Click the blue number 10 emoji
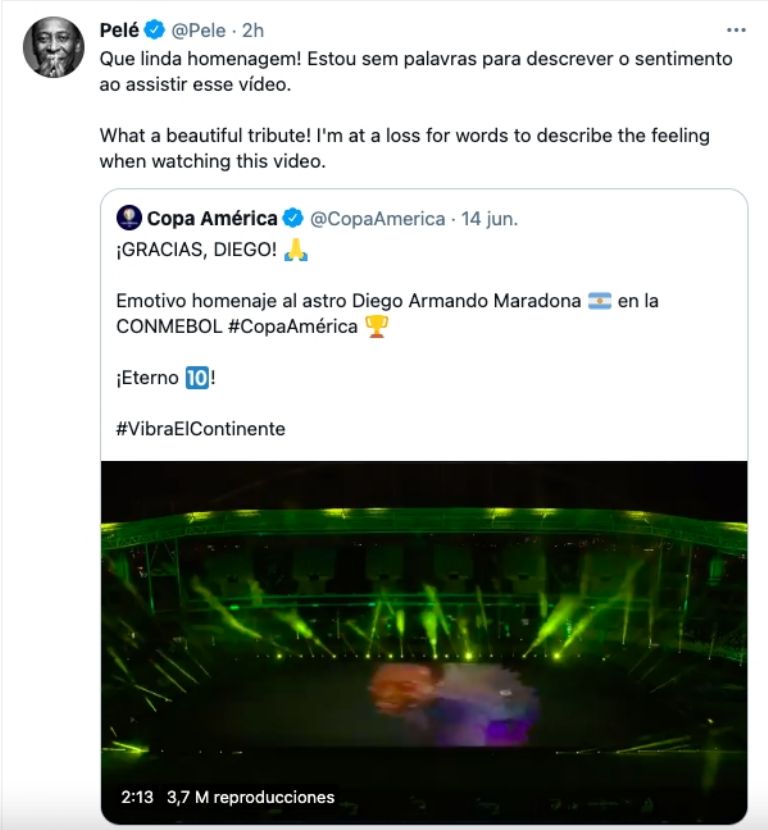768x830 pixels. [195, 380]
